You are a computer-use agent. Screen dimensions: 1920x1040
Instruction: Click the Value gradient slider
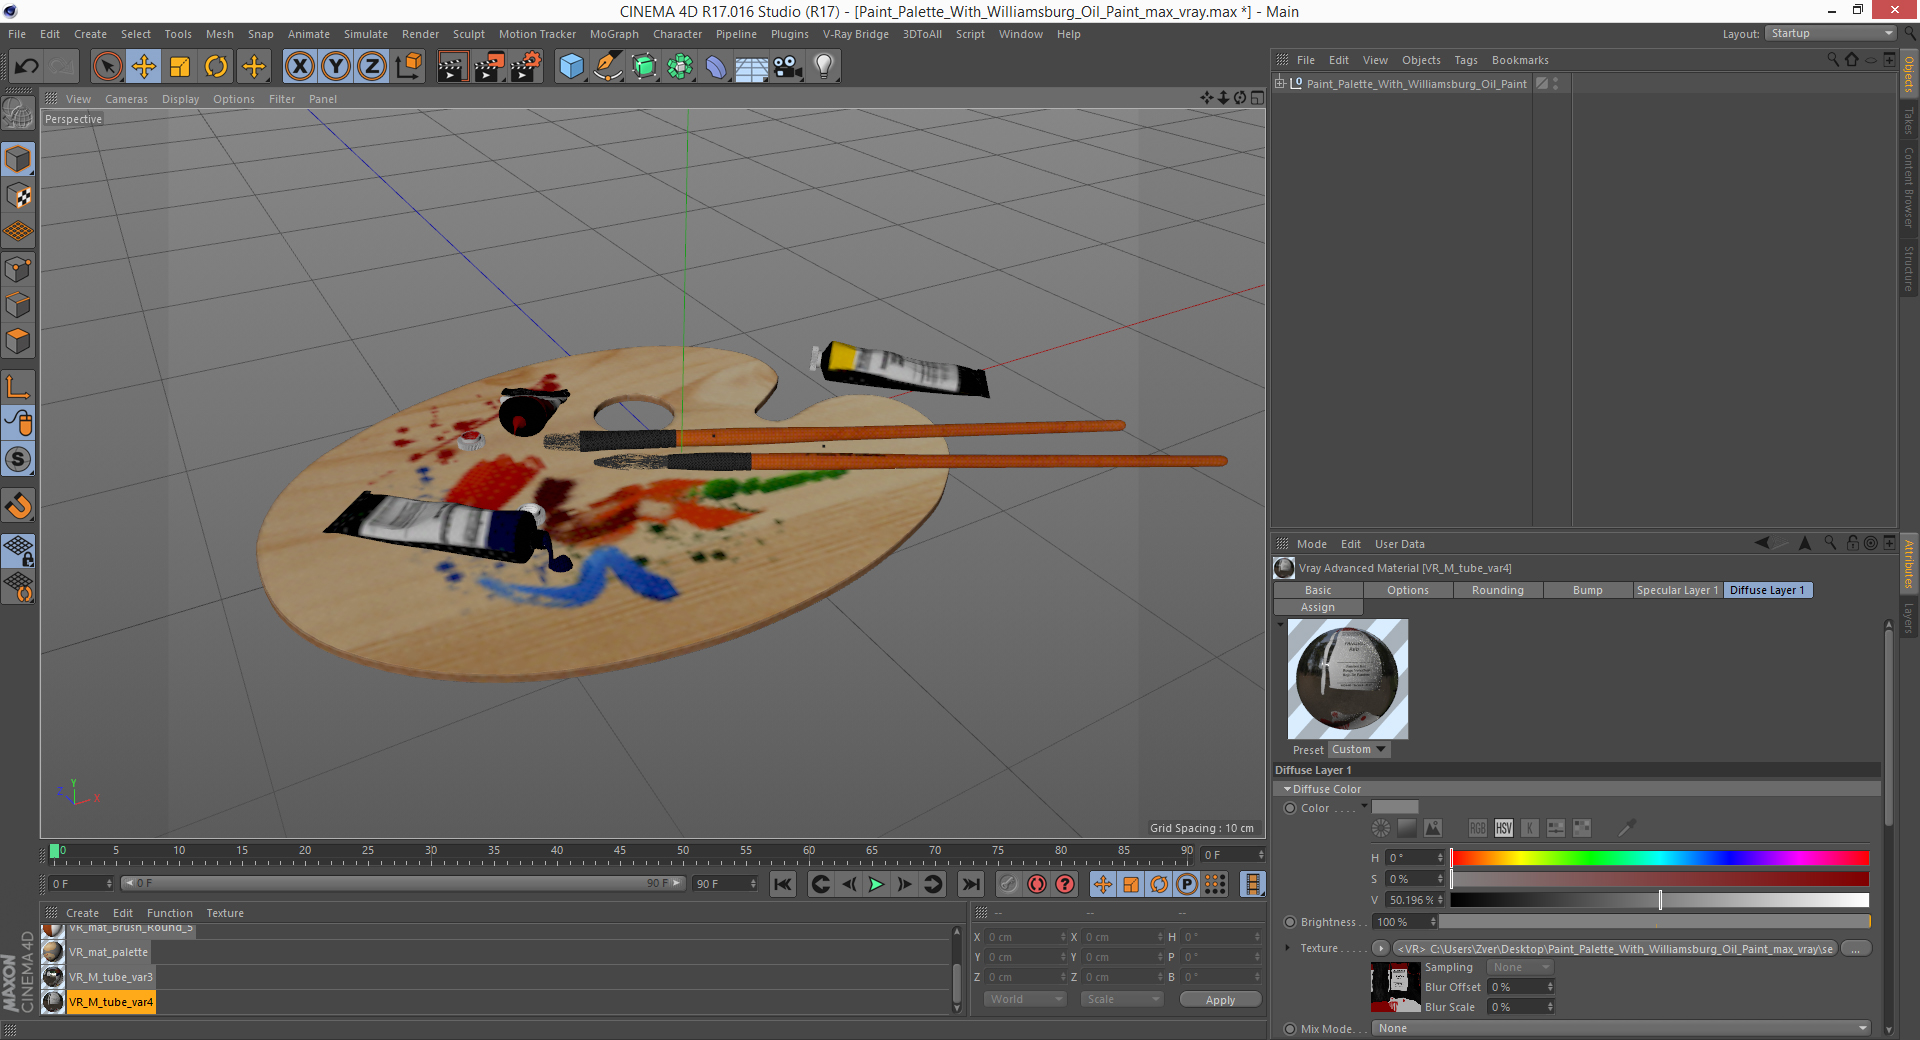coord(1660,900)
